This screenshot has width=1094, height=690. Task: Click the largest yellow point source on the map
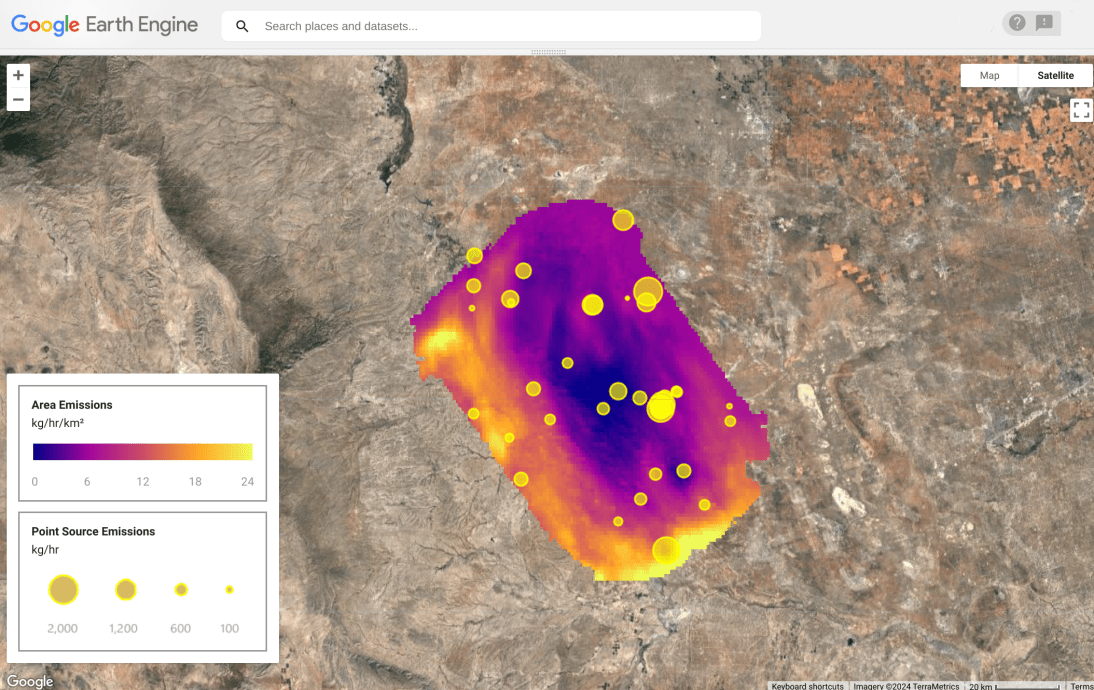(660, 408)
